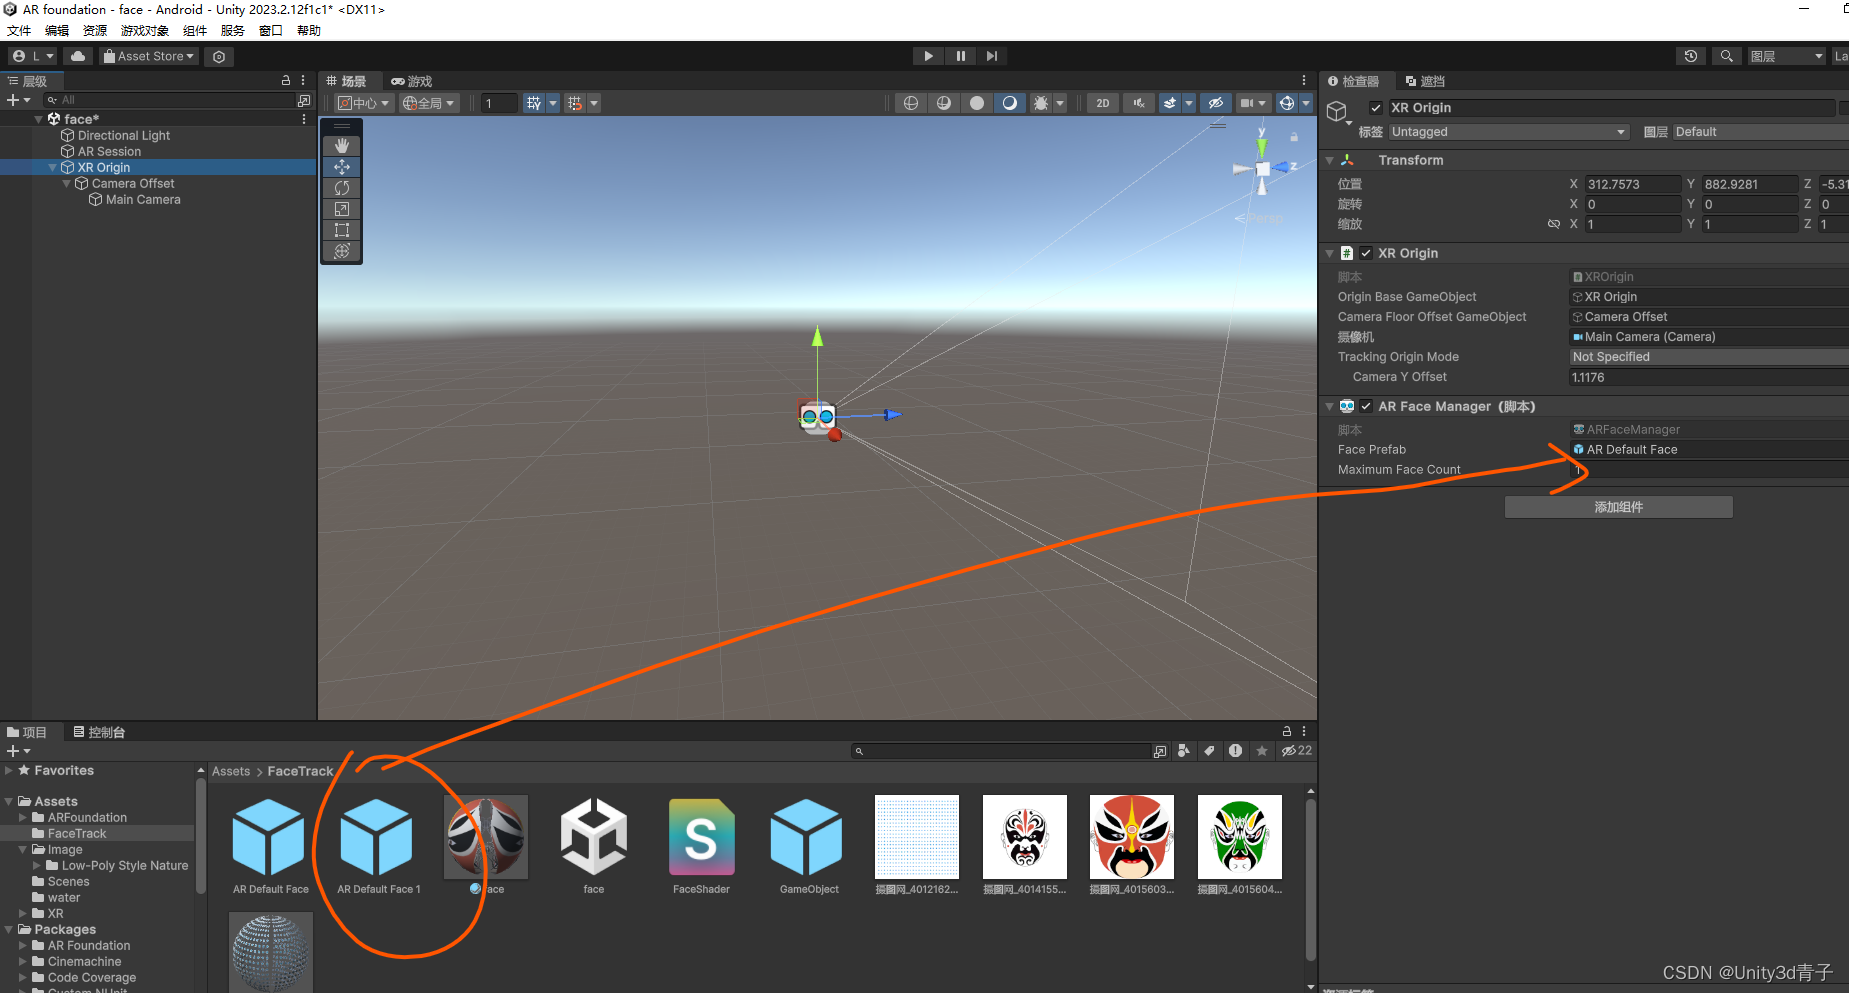Click the debug draw mode bug icon
Image resolution: width=1849 pixels, height=993 pixels.
tap(1041, 103)
